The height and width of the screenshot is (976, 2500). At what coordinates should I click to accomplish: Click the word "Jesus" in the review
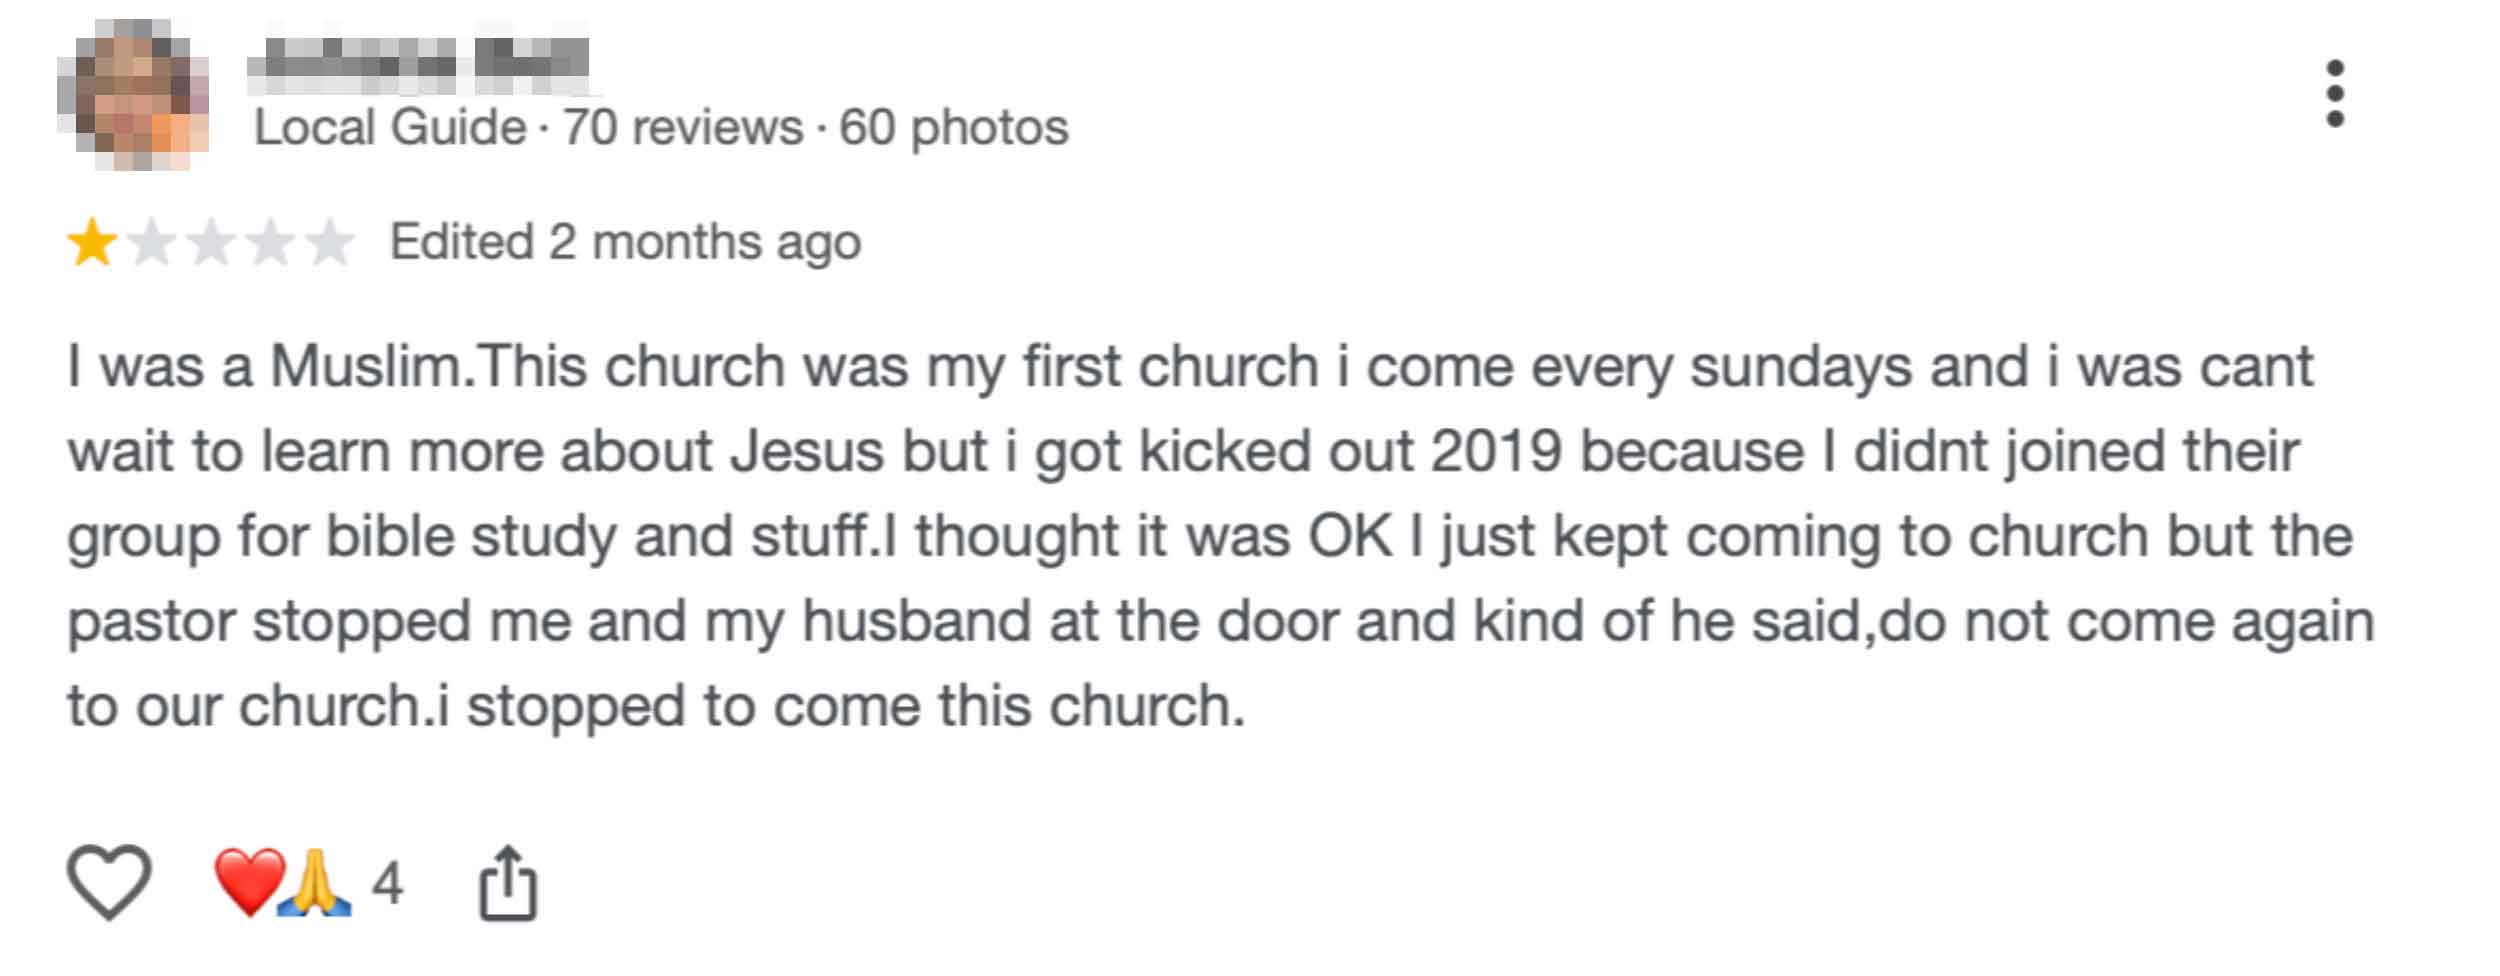coord(807,451)
